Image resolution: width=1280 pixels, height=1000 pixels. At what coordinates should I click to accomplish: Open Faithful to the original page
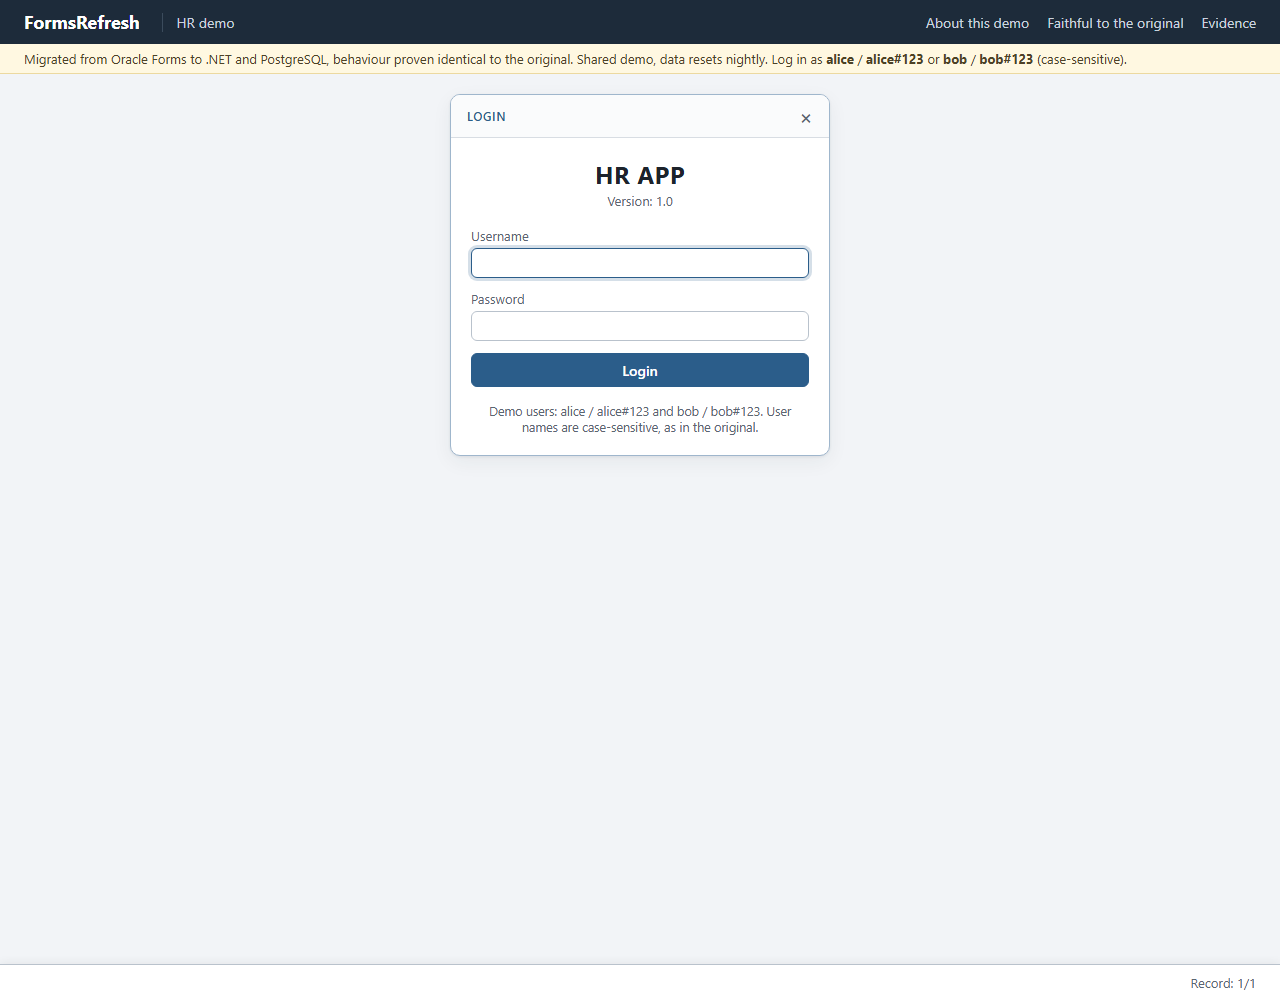(1115, 23)
